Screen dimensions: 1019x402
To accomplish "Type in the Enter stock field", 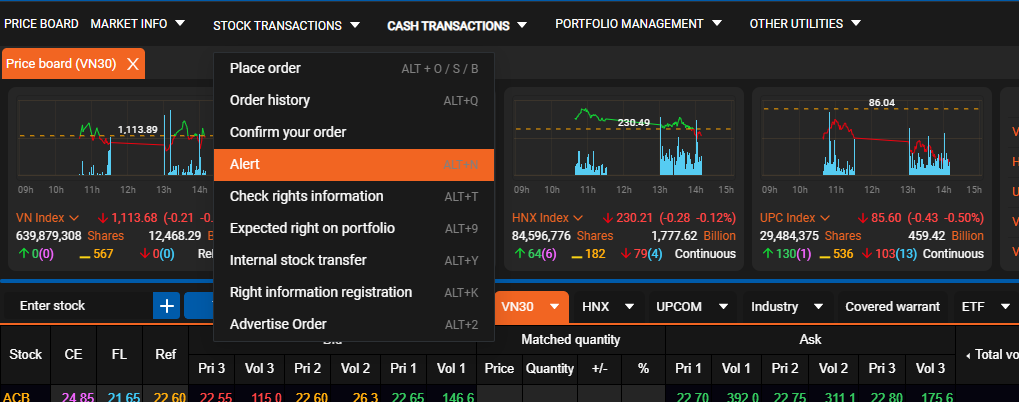I will pyautogui.click(x=80, y=306).
